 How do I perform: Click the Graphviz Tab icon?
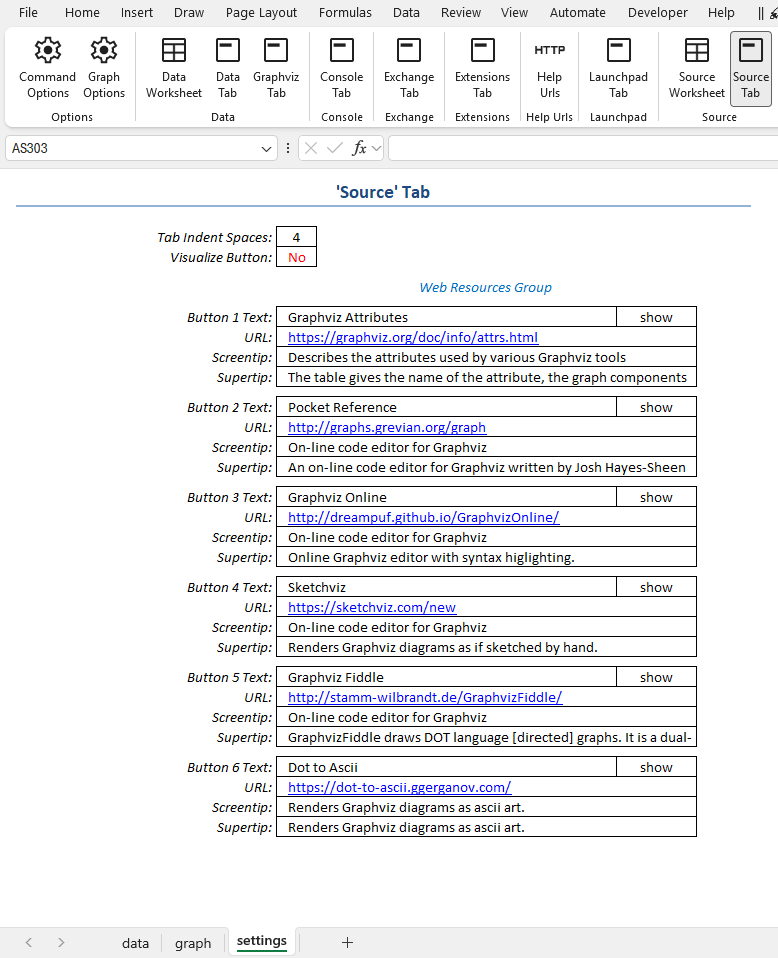(x=276, y=50)
